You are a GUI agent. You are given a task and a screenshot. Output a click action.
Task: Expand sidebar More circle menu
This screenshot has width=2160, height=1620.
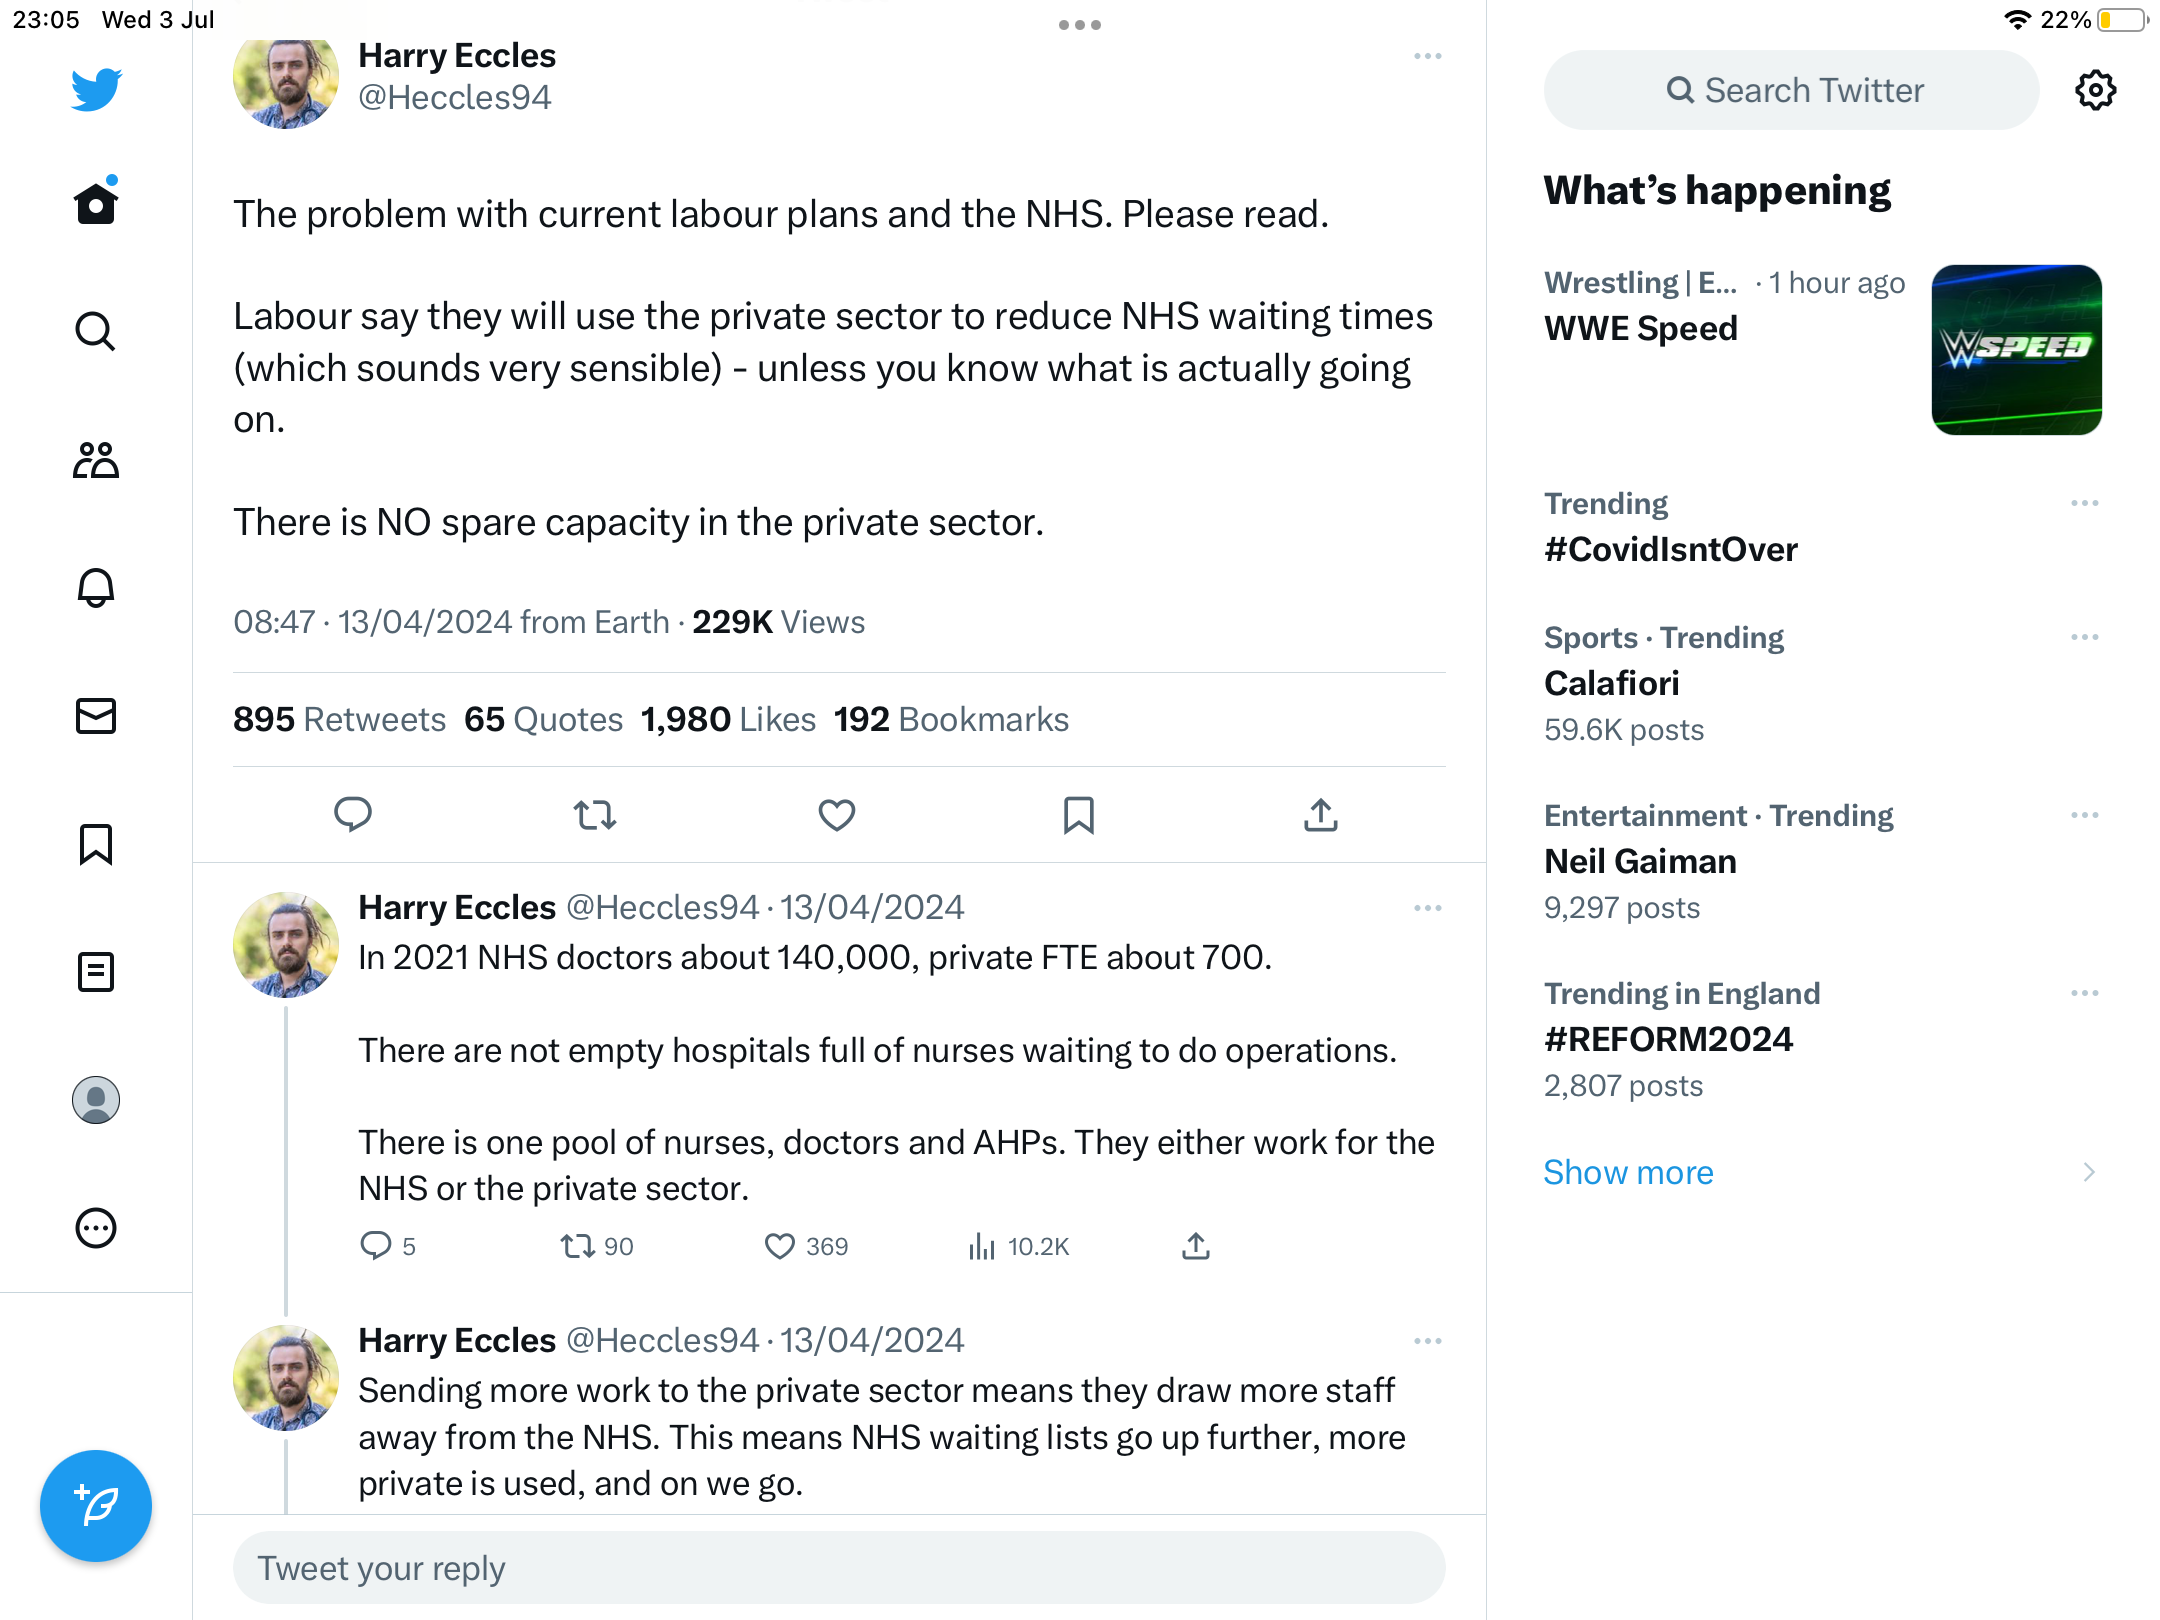(96, 1228)
